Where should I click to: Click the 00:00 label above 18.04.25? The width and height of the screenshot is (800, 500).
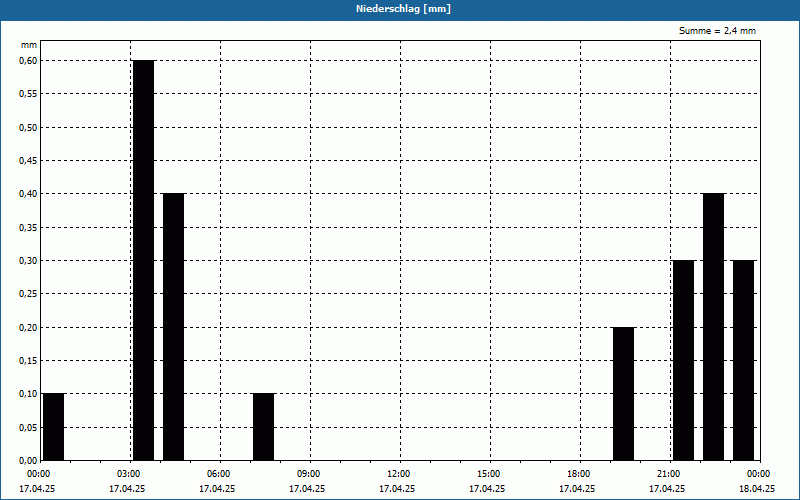759,474
